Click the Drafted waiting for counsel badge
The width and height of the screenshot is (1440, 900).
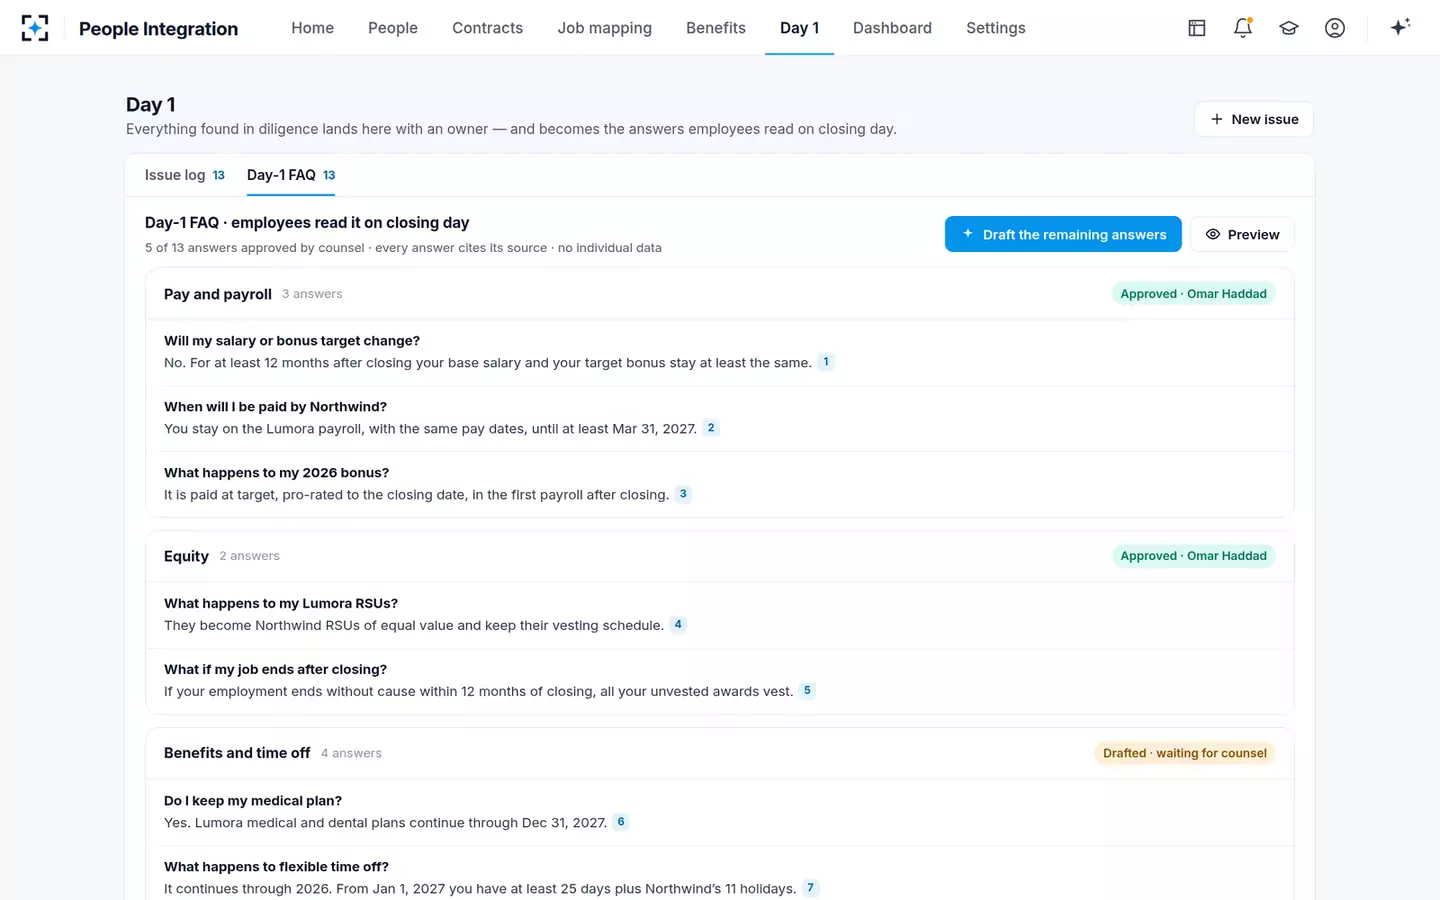click(1184, 753)
